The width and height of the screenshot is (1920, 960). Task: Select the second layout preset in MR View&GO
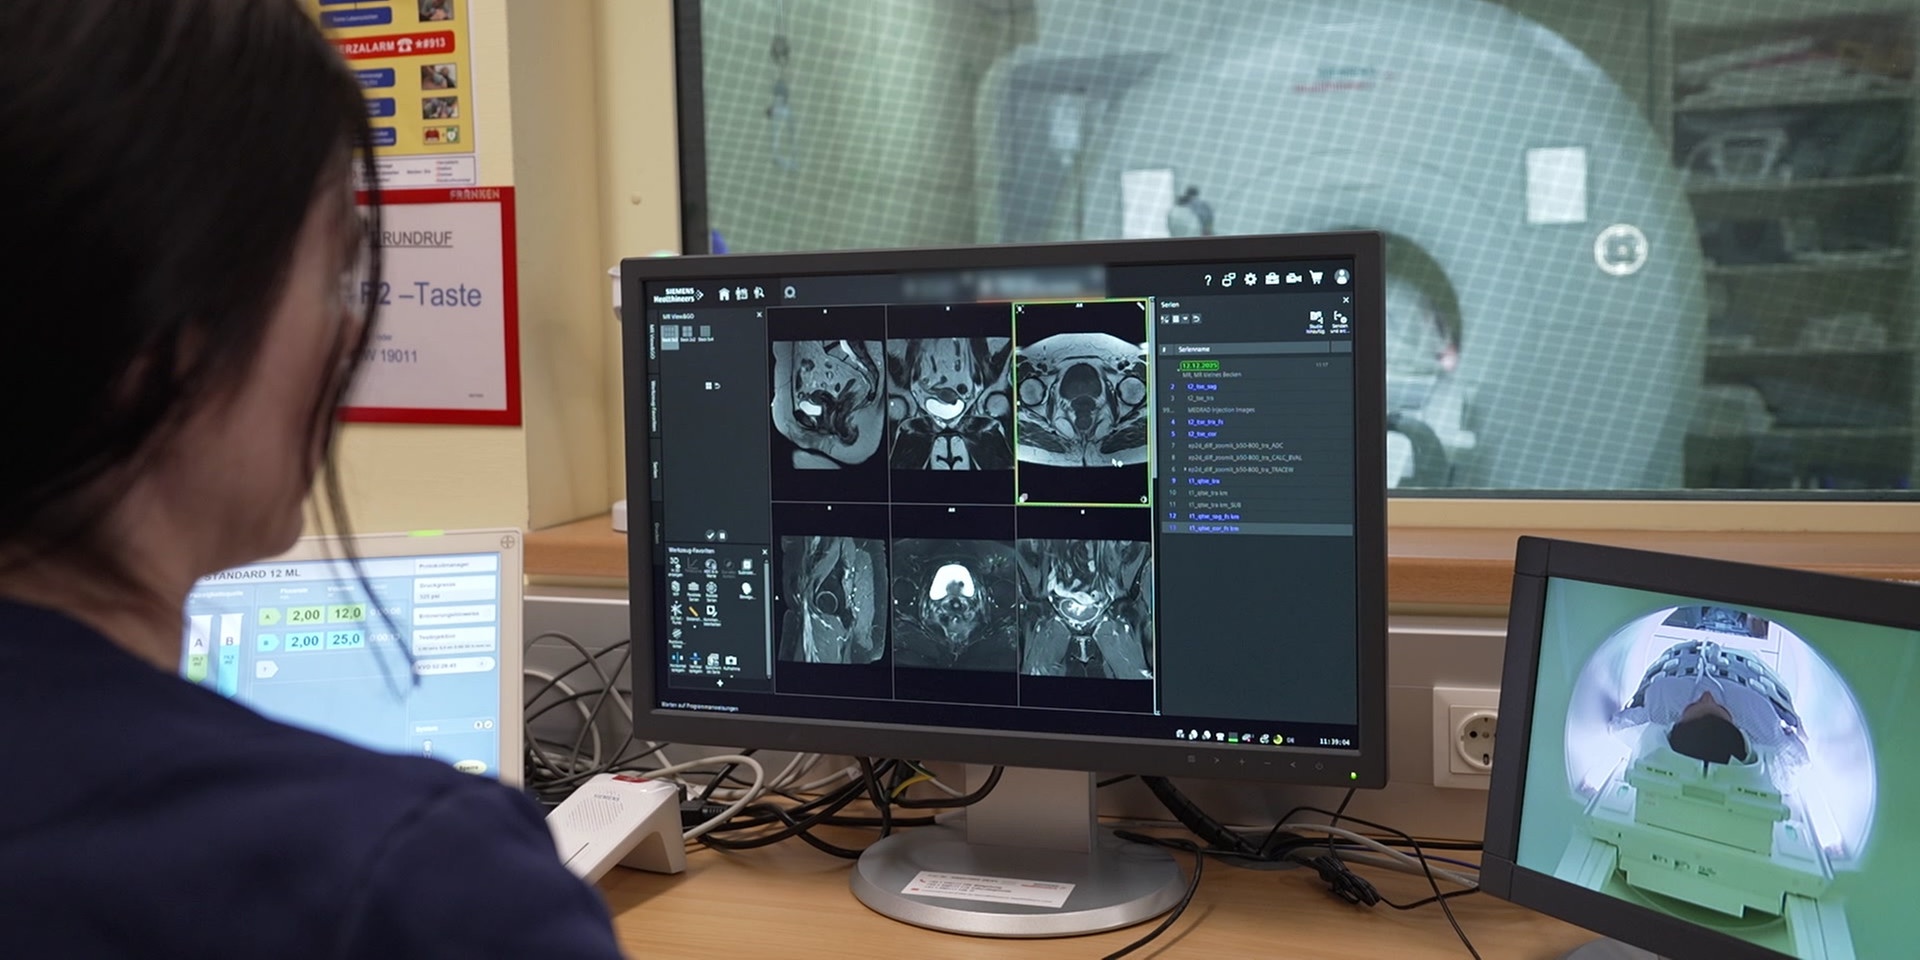click(687, 333)
